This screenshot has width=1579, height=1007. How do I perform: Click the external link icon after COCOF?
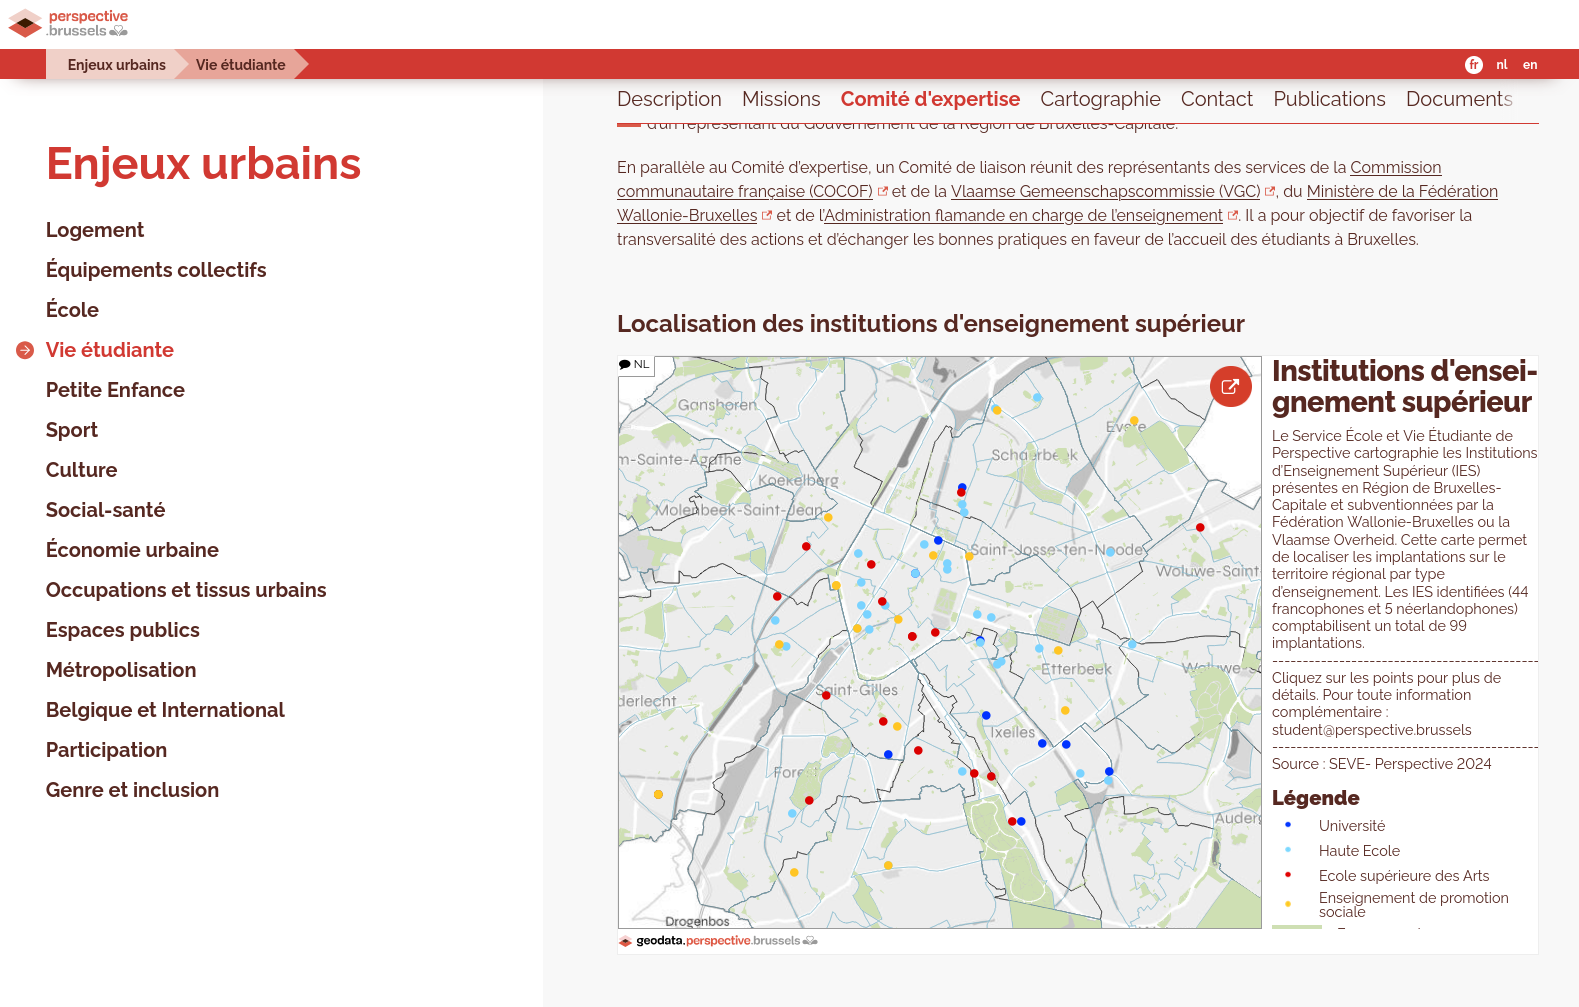coord(883,192)
